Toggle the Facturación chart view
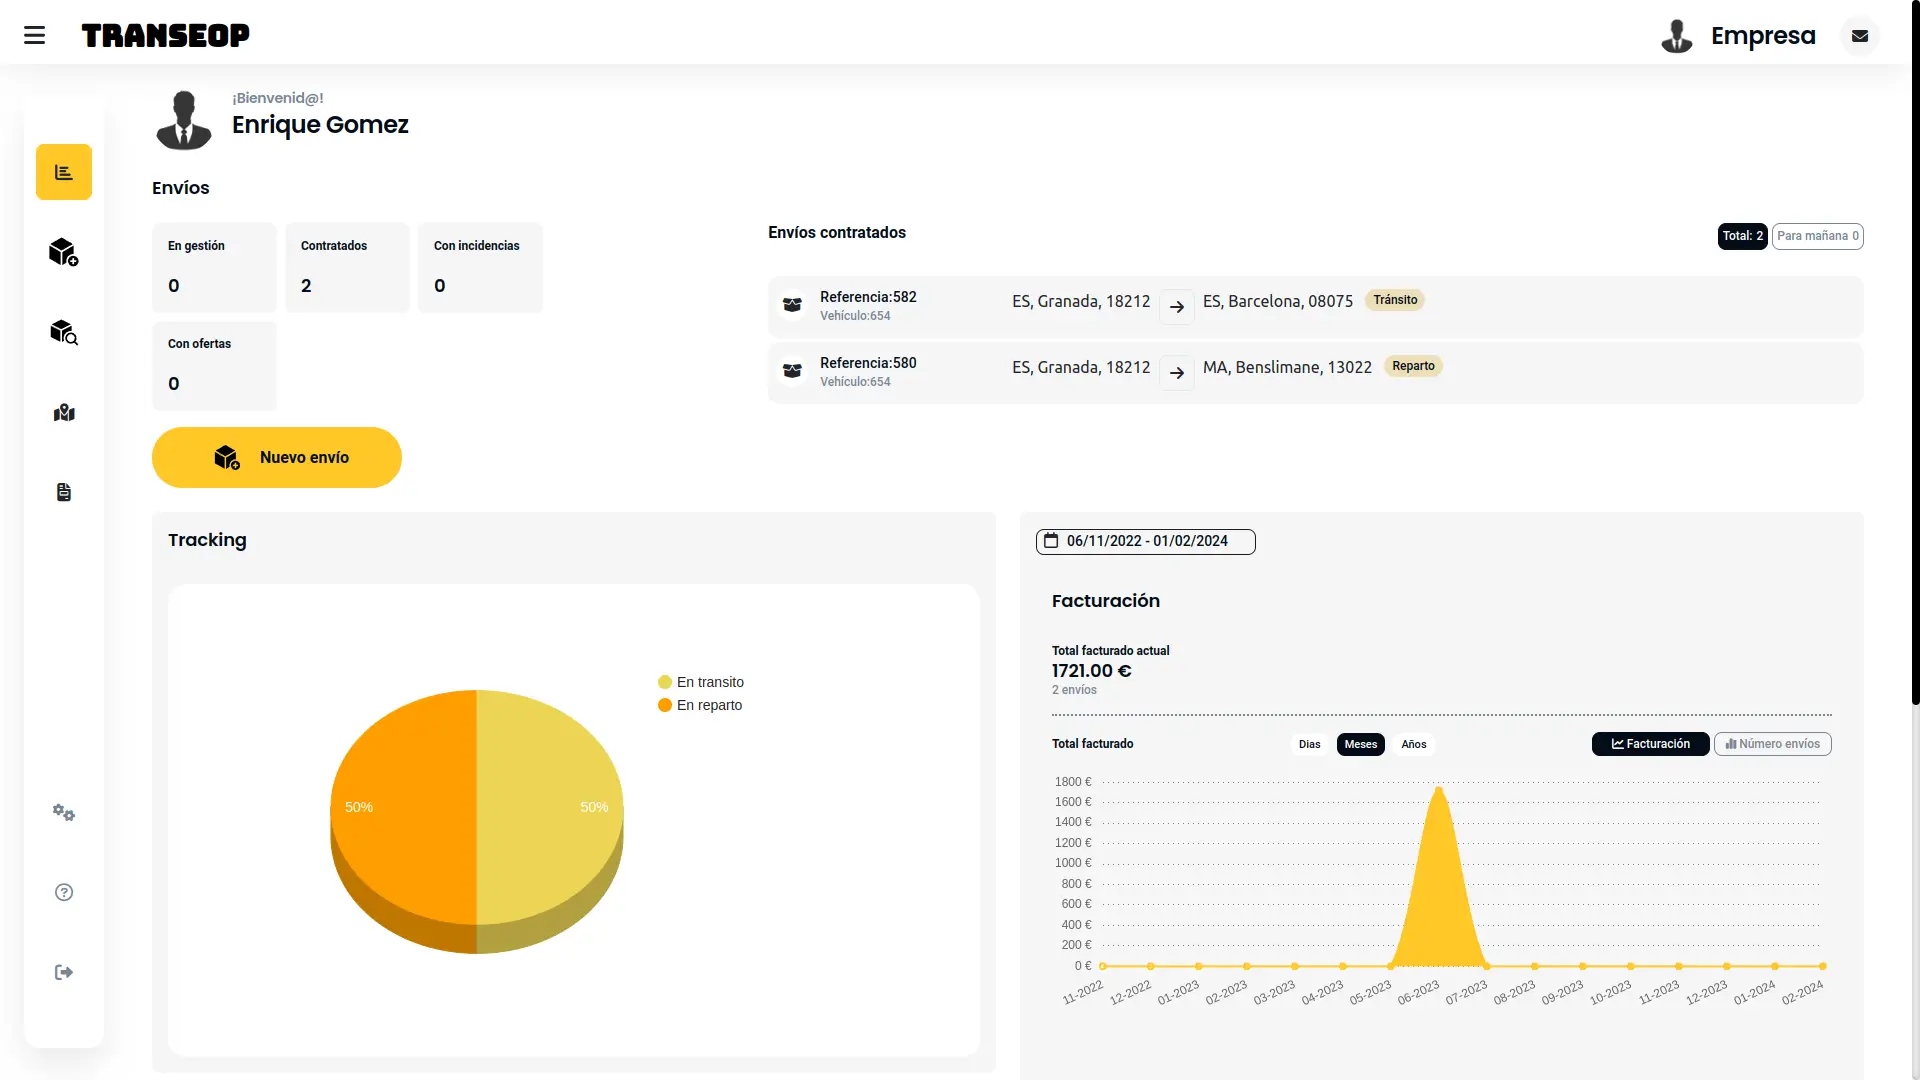 1650,744
